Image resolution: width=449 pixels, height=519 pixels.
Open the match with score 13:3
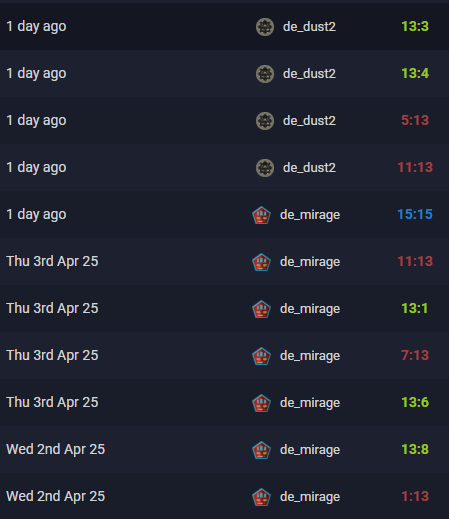coord(415,26)
